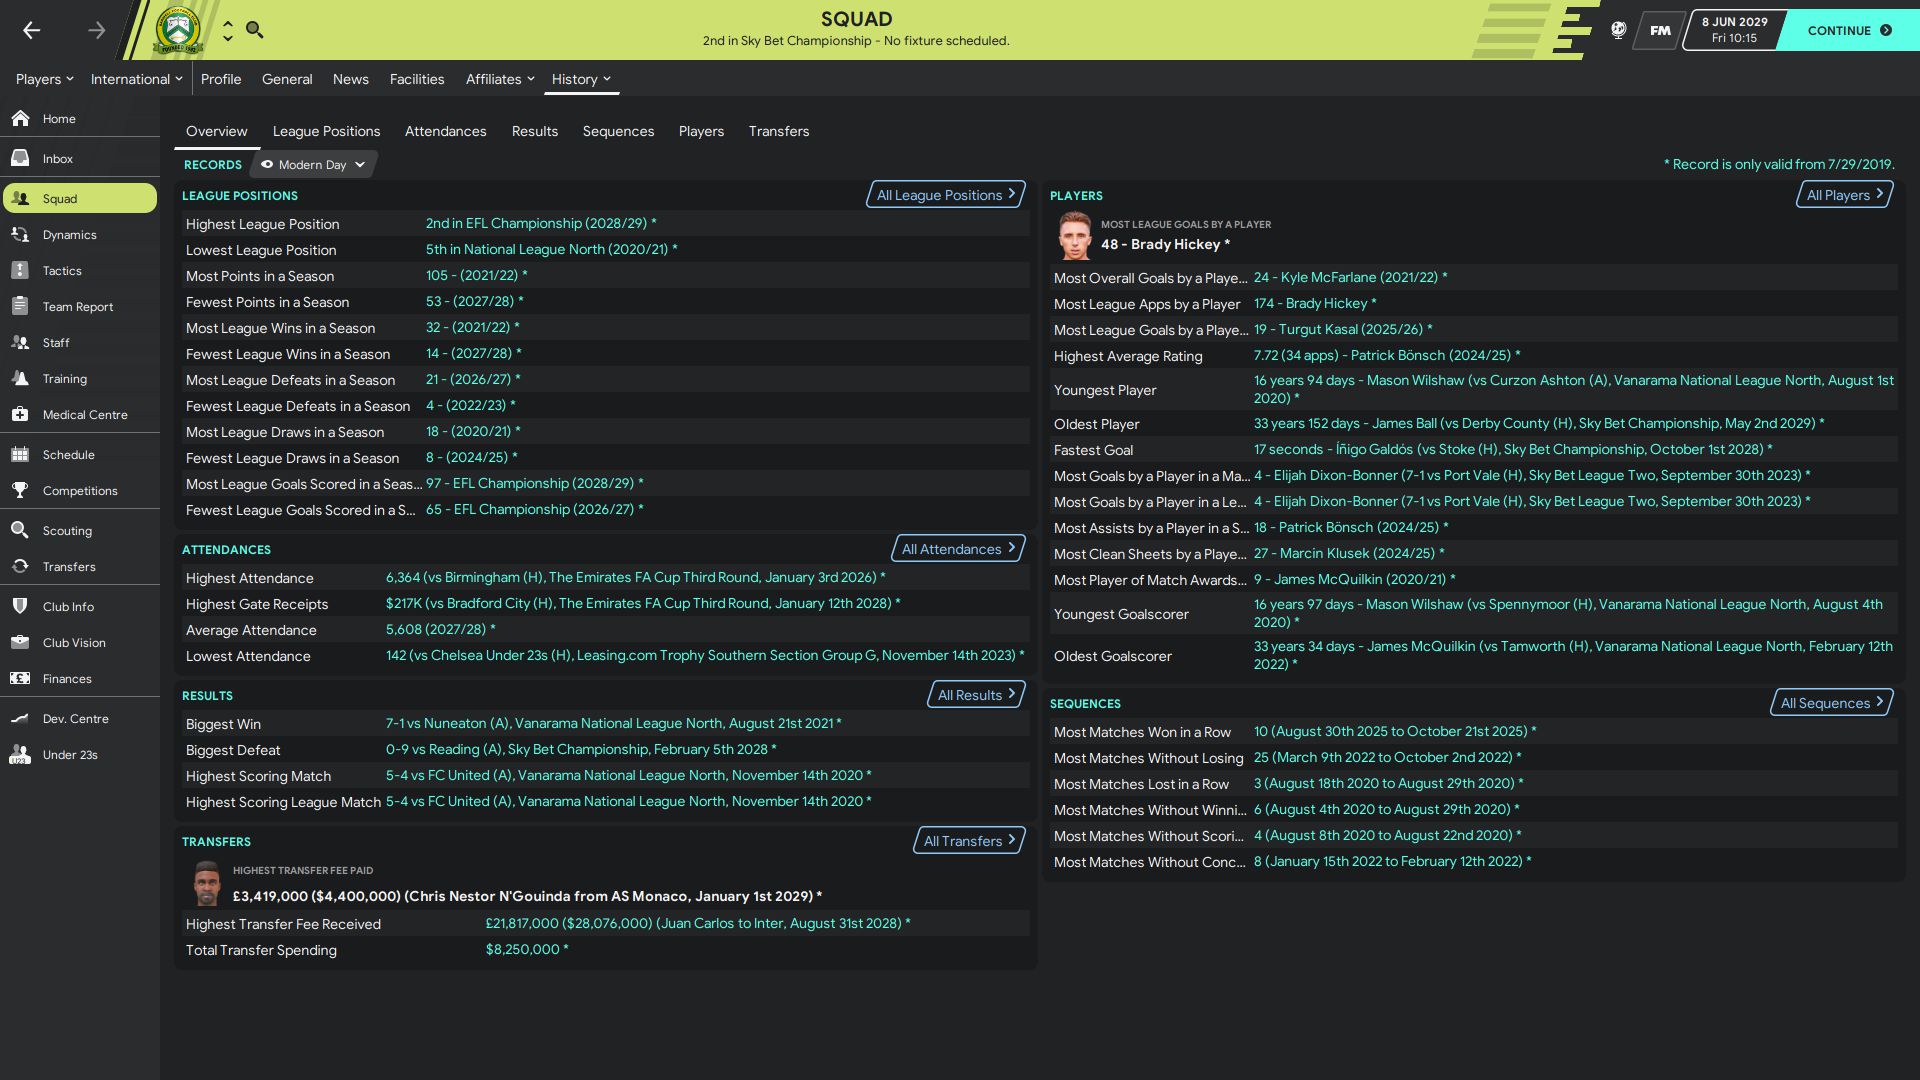Viewport: 1920px width, 1080px height.
Task: Open the News menu item
Action: point(351,79)
